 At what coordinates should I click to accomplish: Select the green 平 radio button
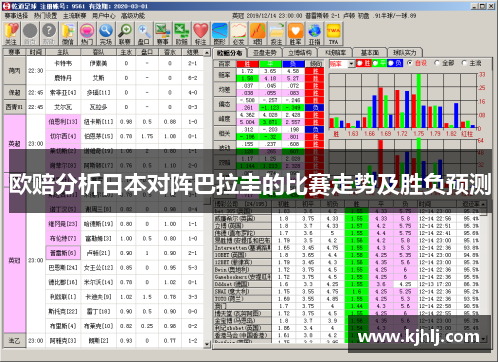[375, 63]
